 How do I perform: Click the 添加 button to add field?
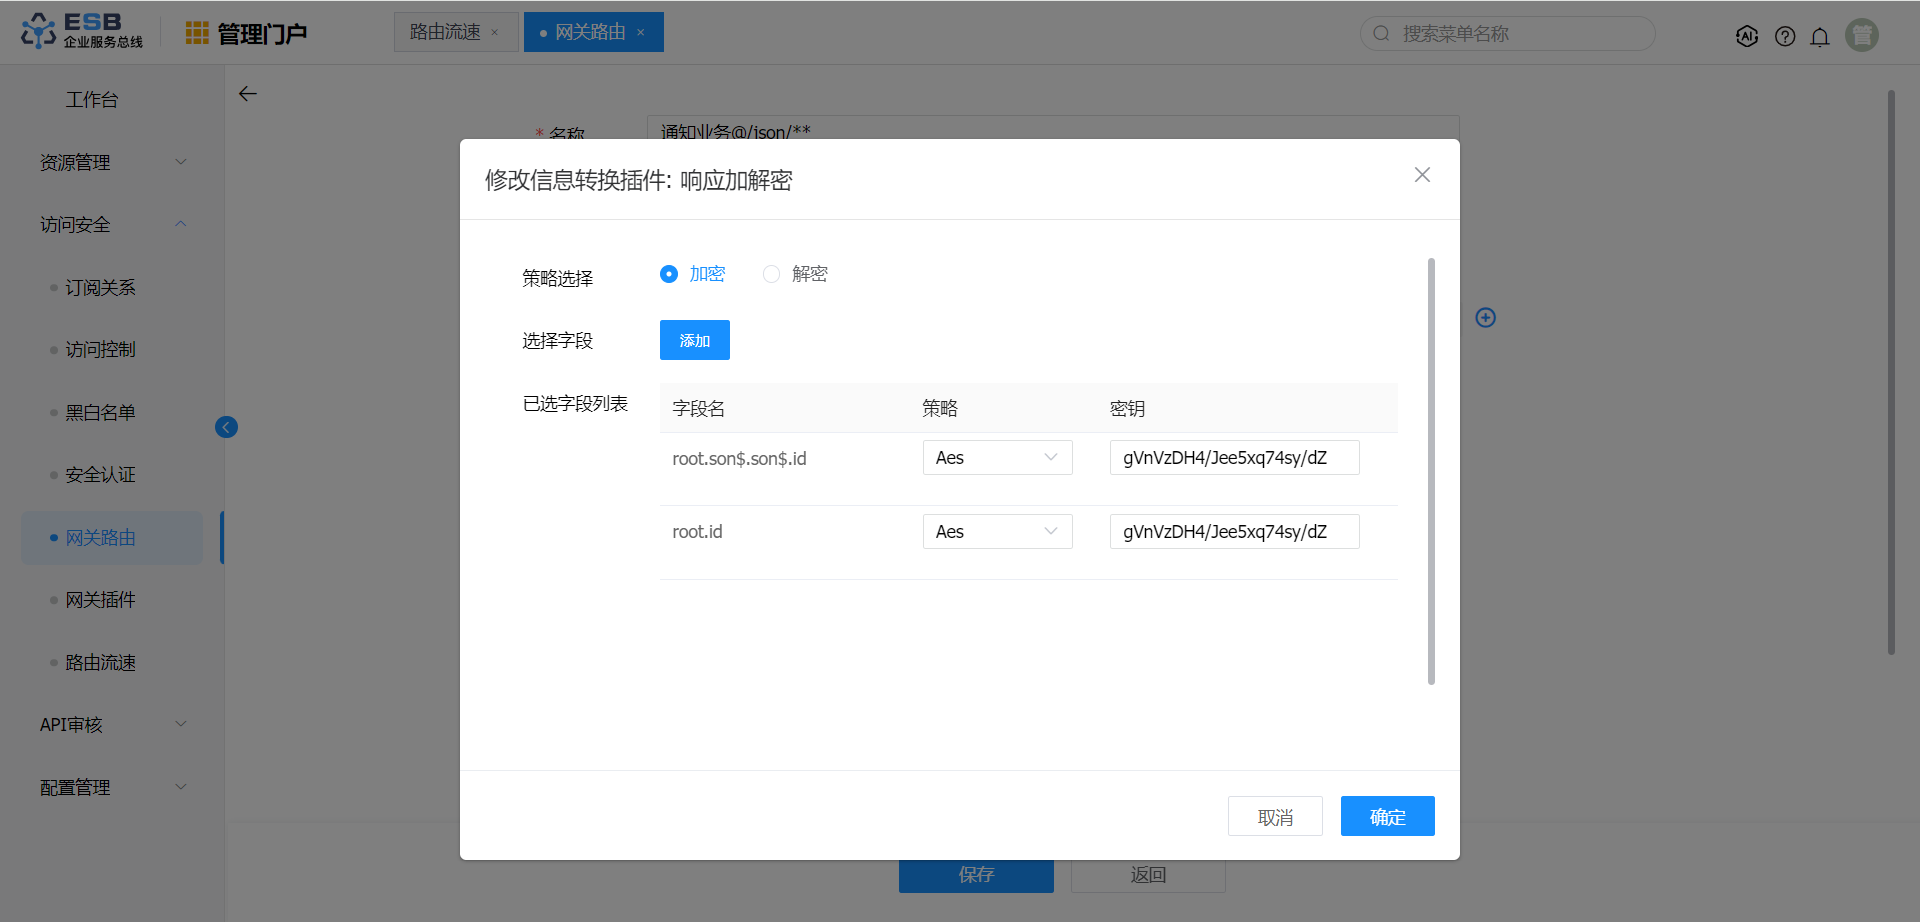pyautogui.click(x=695, y=340)
